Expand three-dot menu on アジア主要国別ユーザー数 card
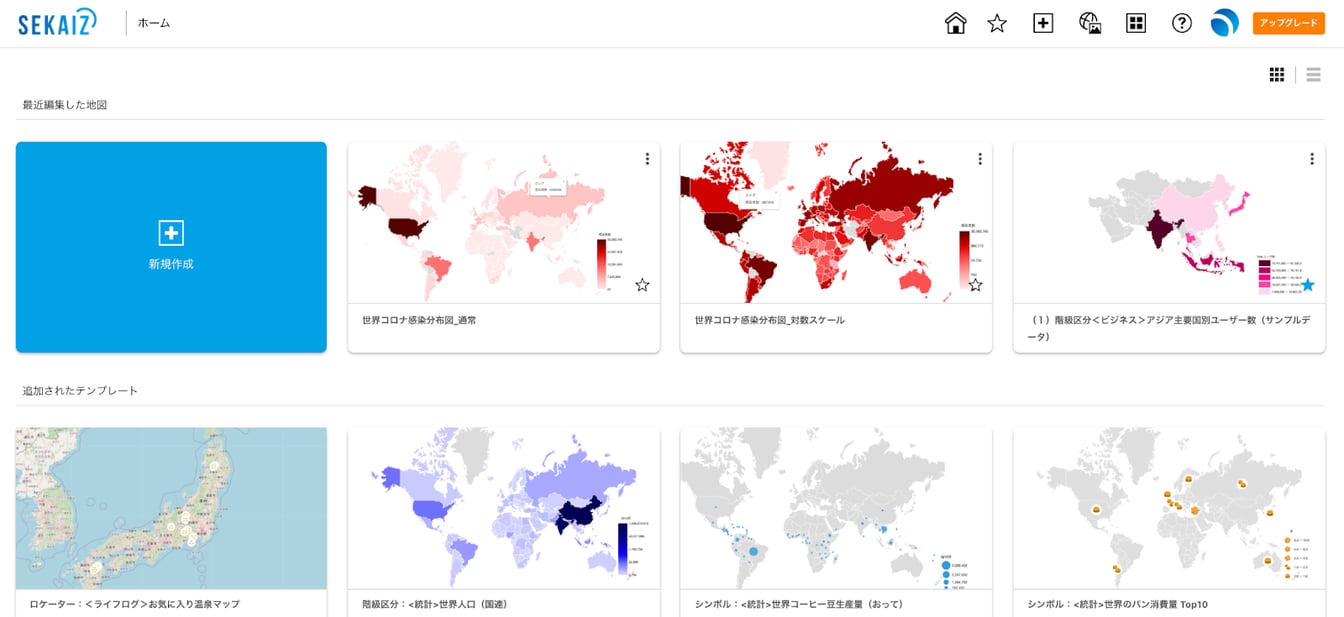The width and height of the screenshot is (1344, 617). [1312, 159]
